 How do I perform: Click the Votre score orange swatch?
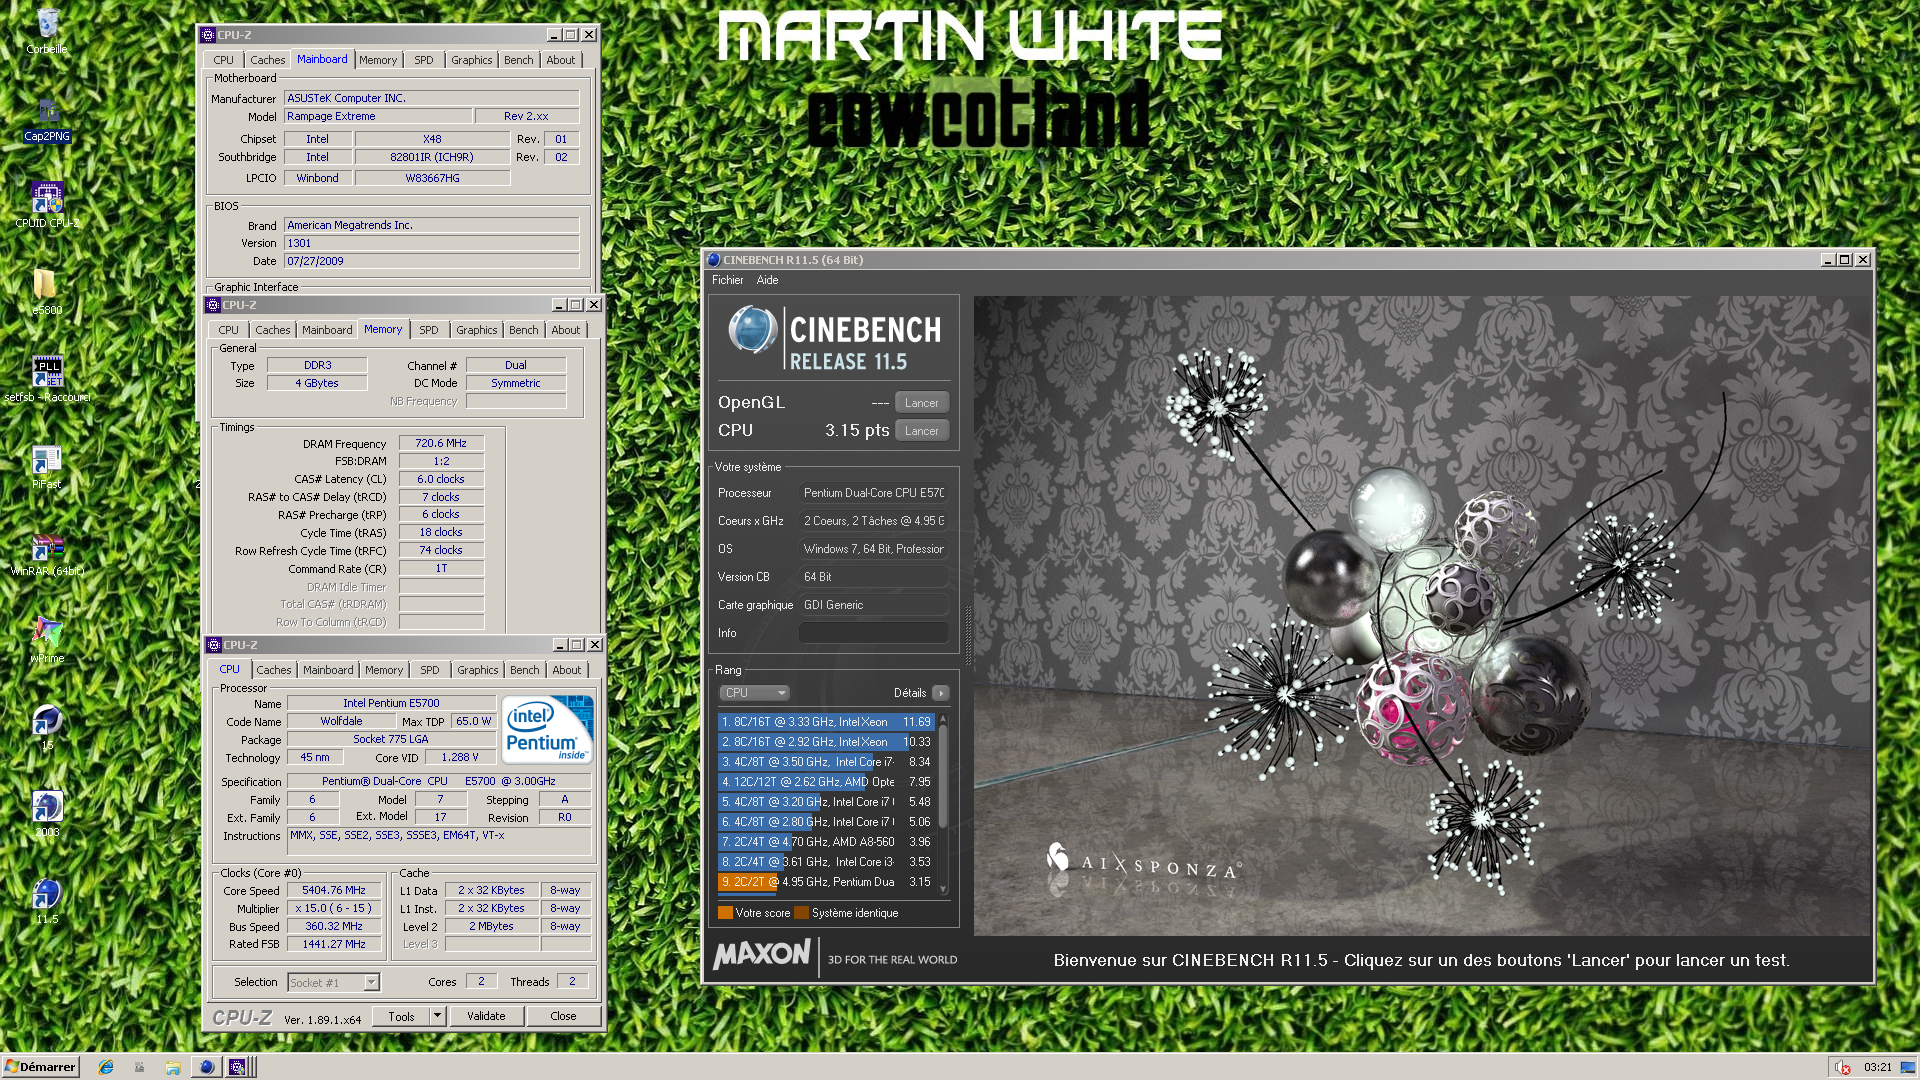725,913
